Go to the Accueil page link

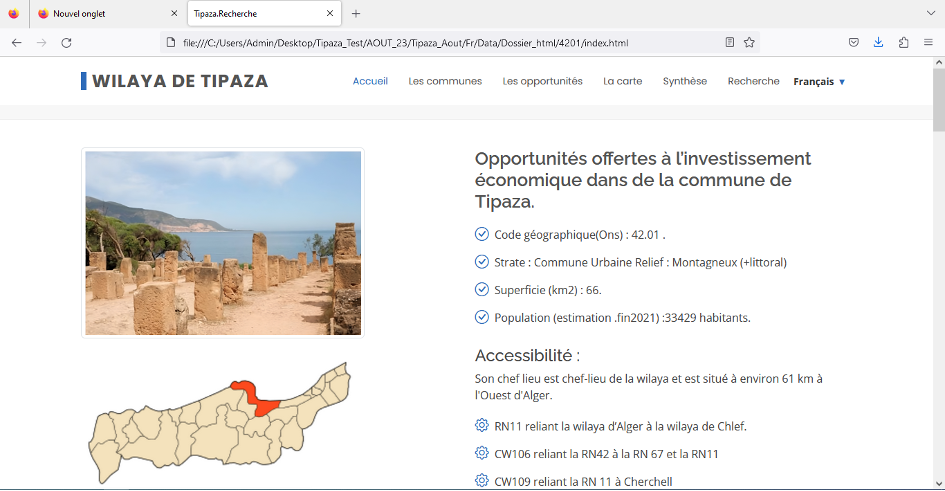pyautogui.click(x=370, y=81)
